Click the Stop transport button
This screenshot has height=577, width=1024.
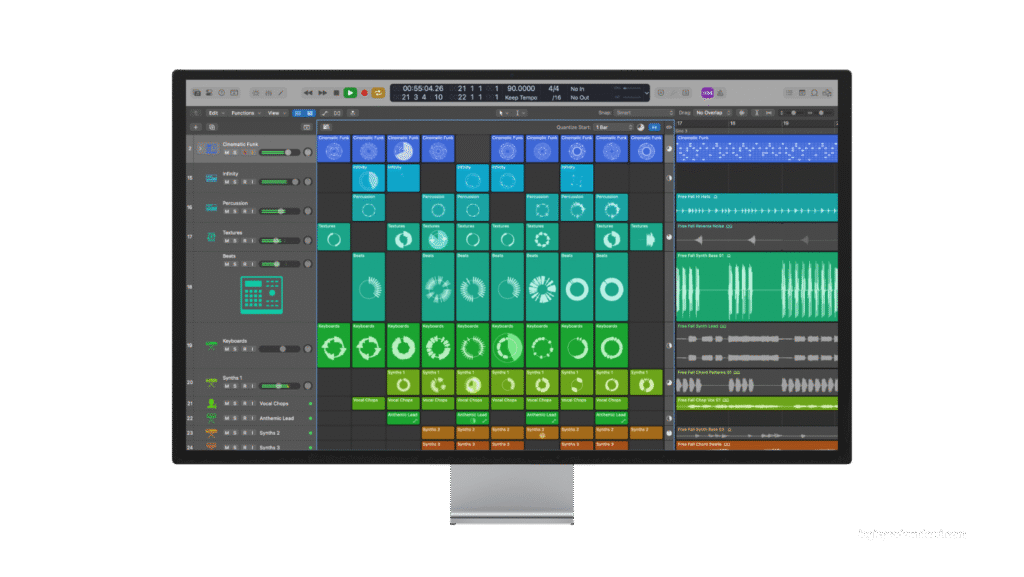pos(336,93)
